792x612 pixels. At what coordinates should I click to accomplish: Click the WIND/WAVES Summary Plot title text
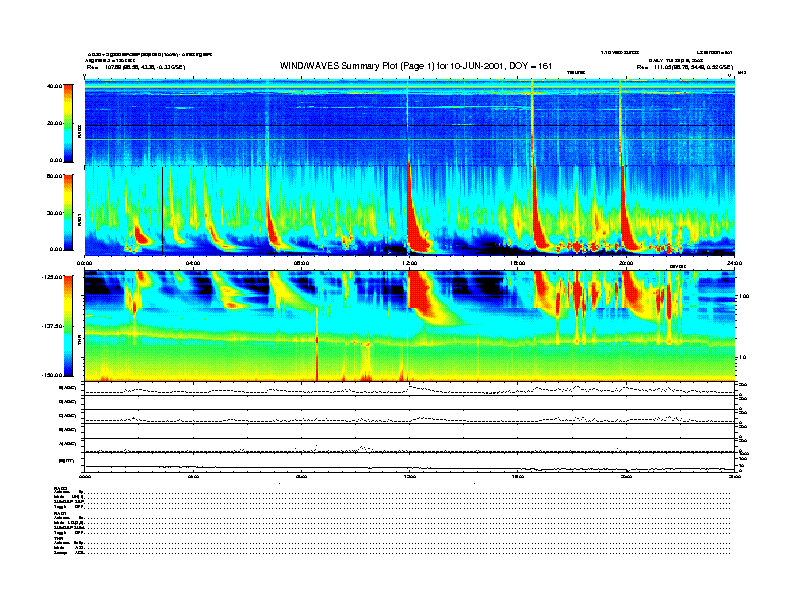click(416, 66)
